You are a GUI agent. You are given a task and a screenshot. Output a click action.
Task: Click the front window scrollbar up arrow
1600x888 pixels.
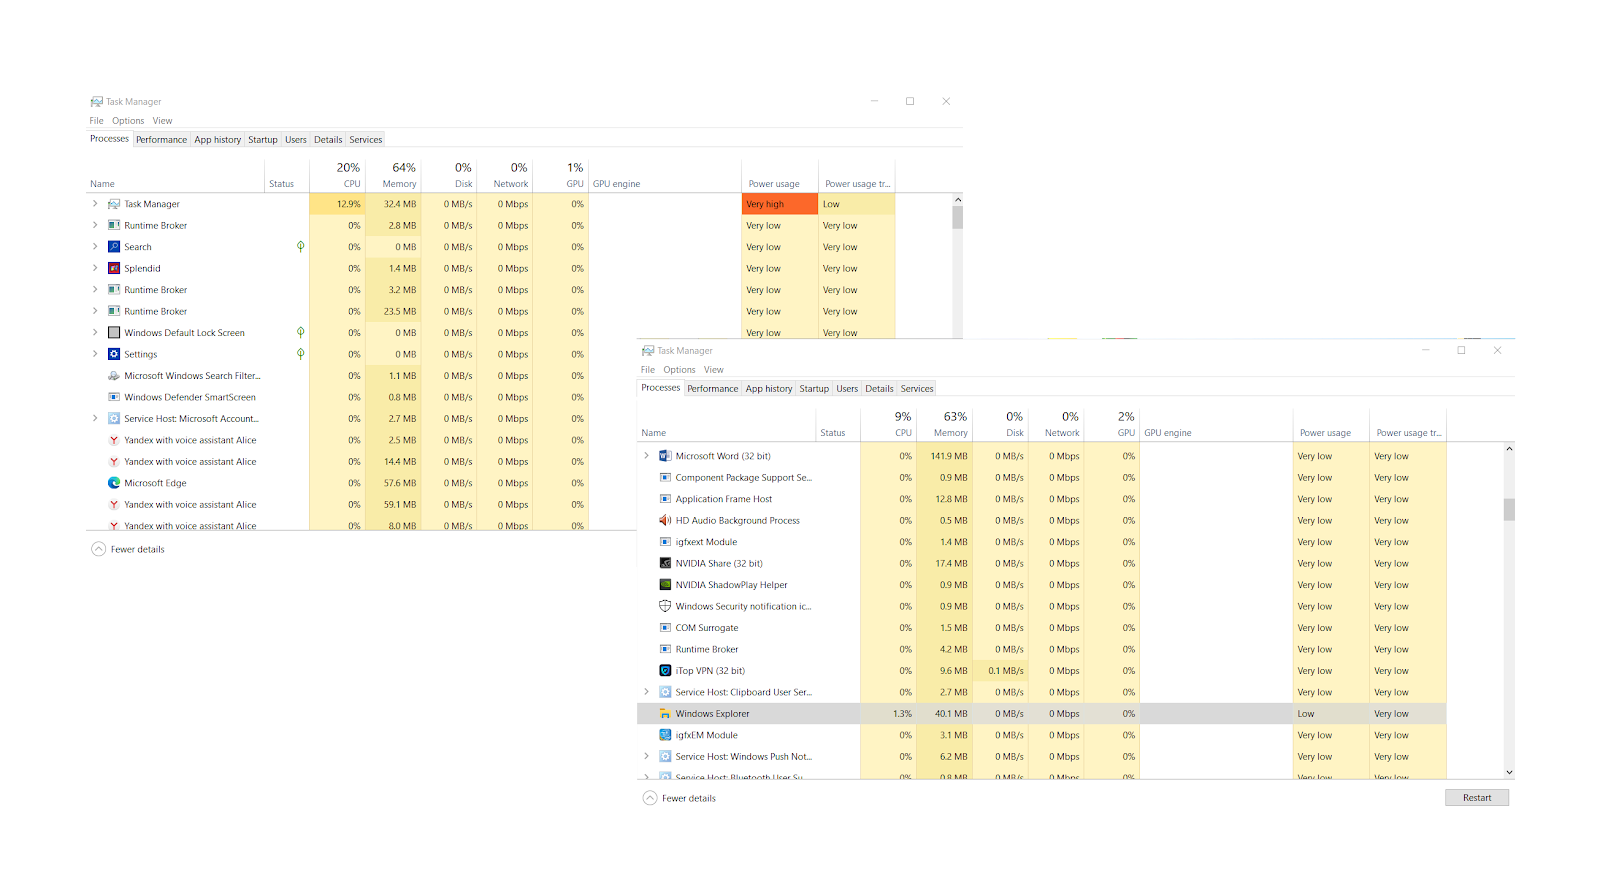tap(1509, 449)
